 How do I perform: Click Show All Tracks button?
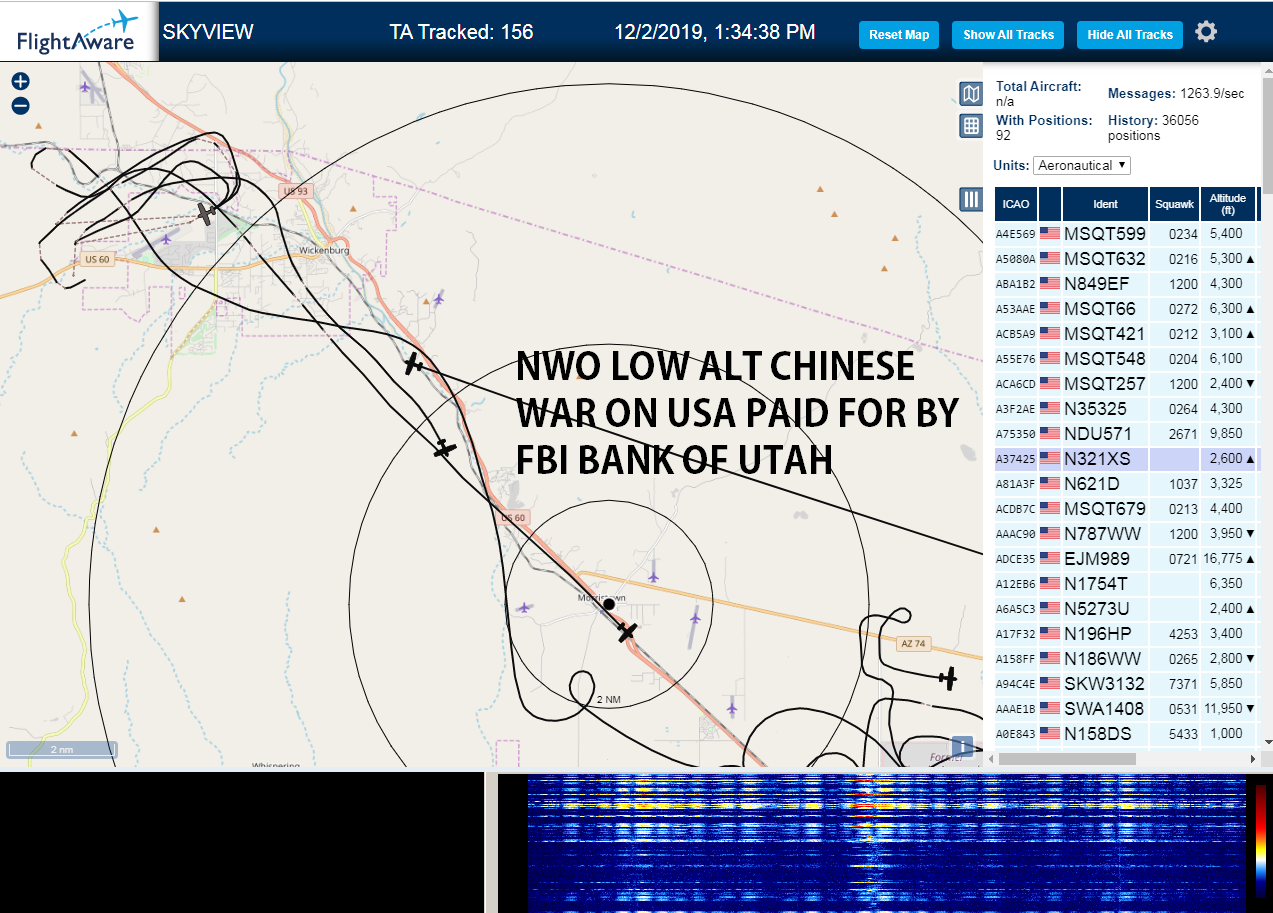coord(1008,35)
